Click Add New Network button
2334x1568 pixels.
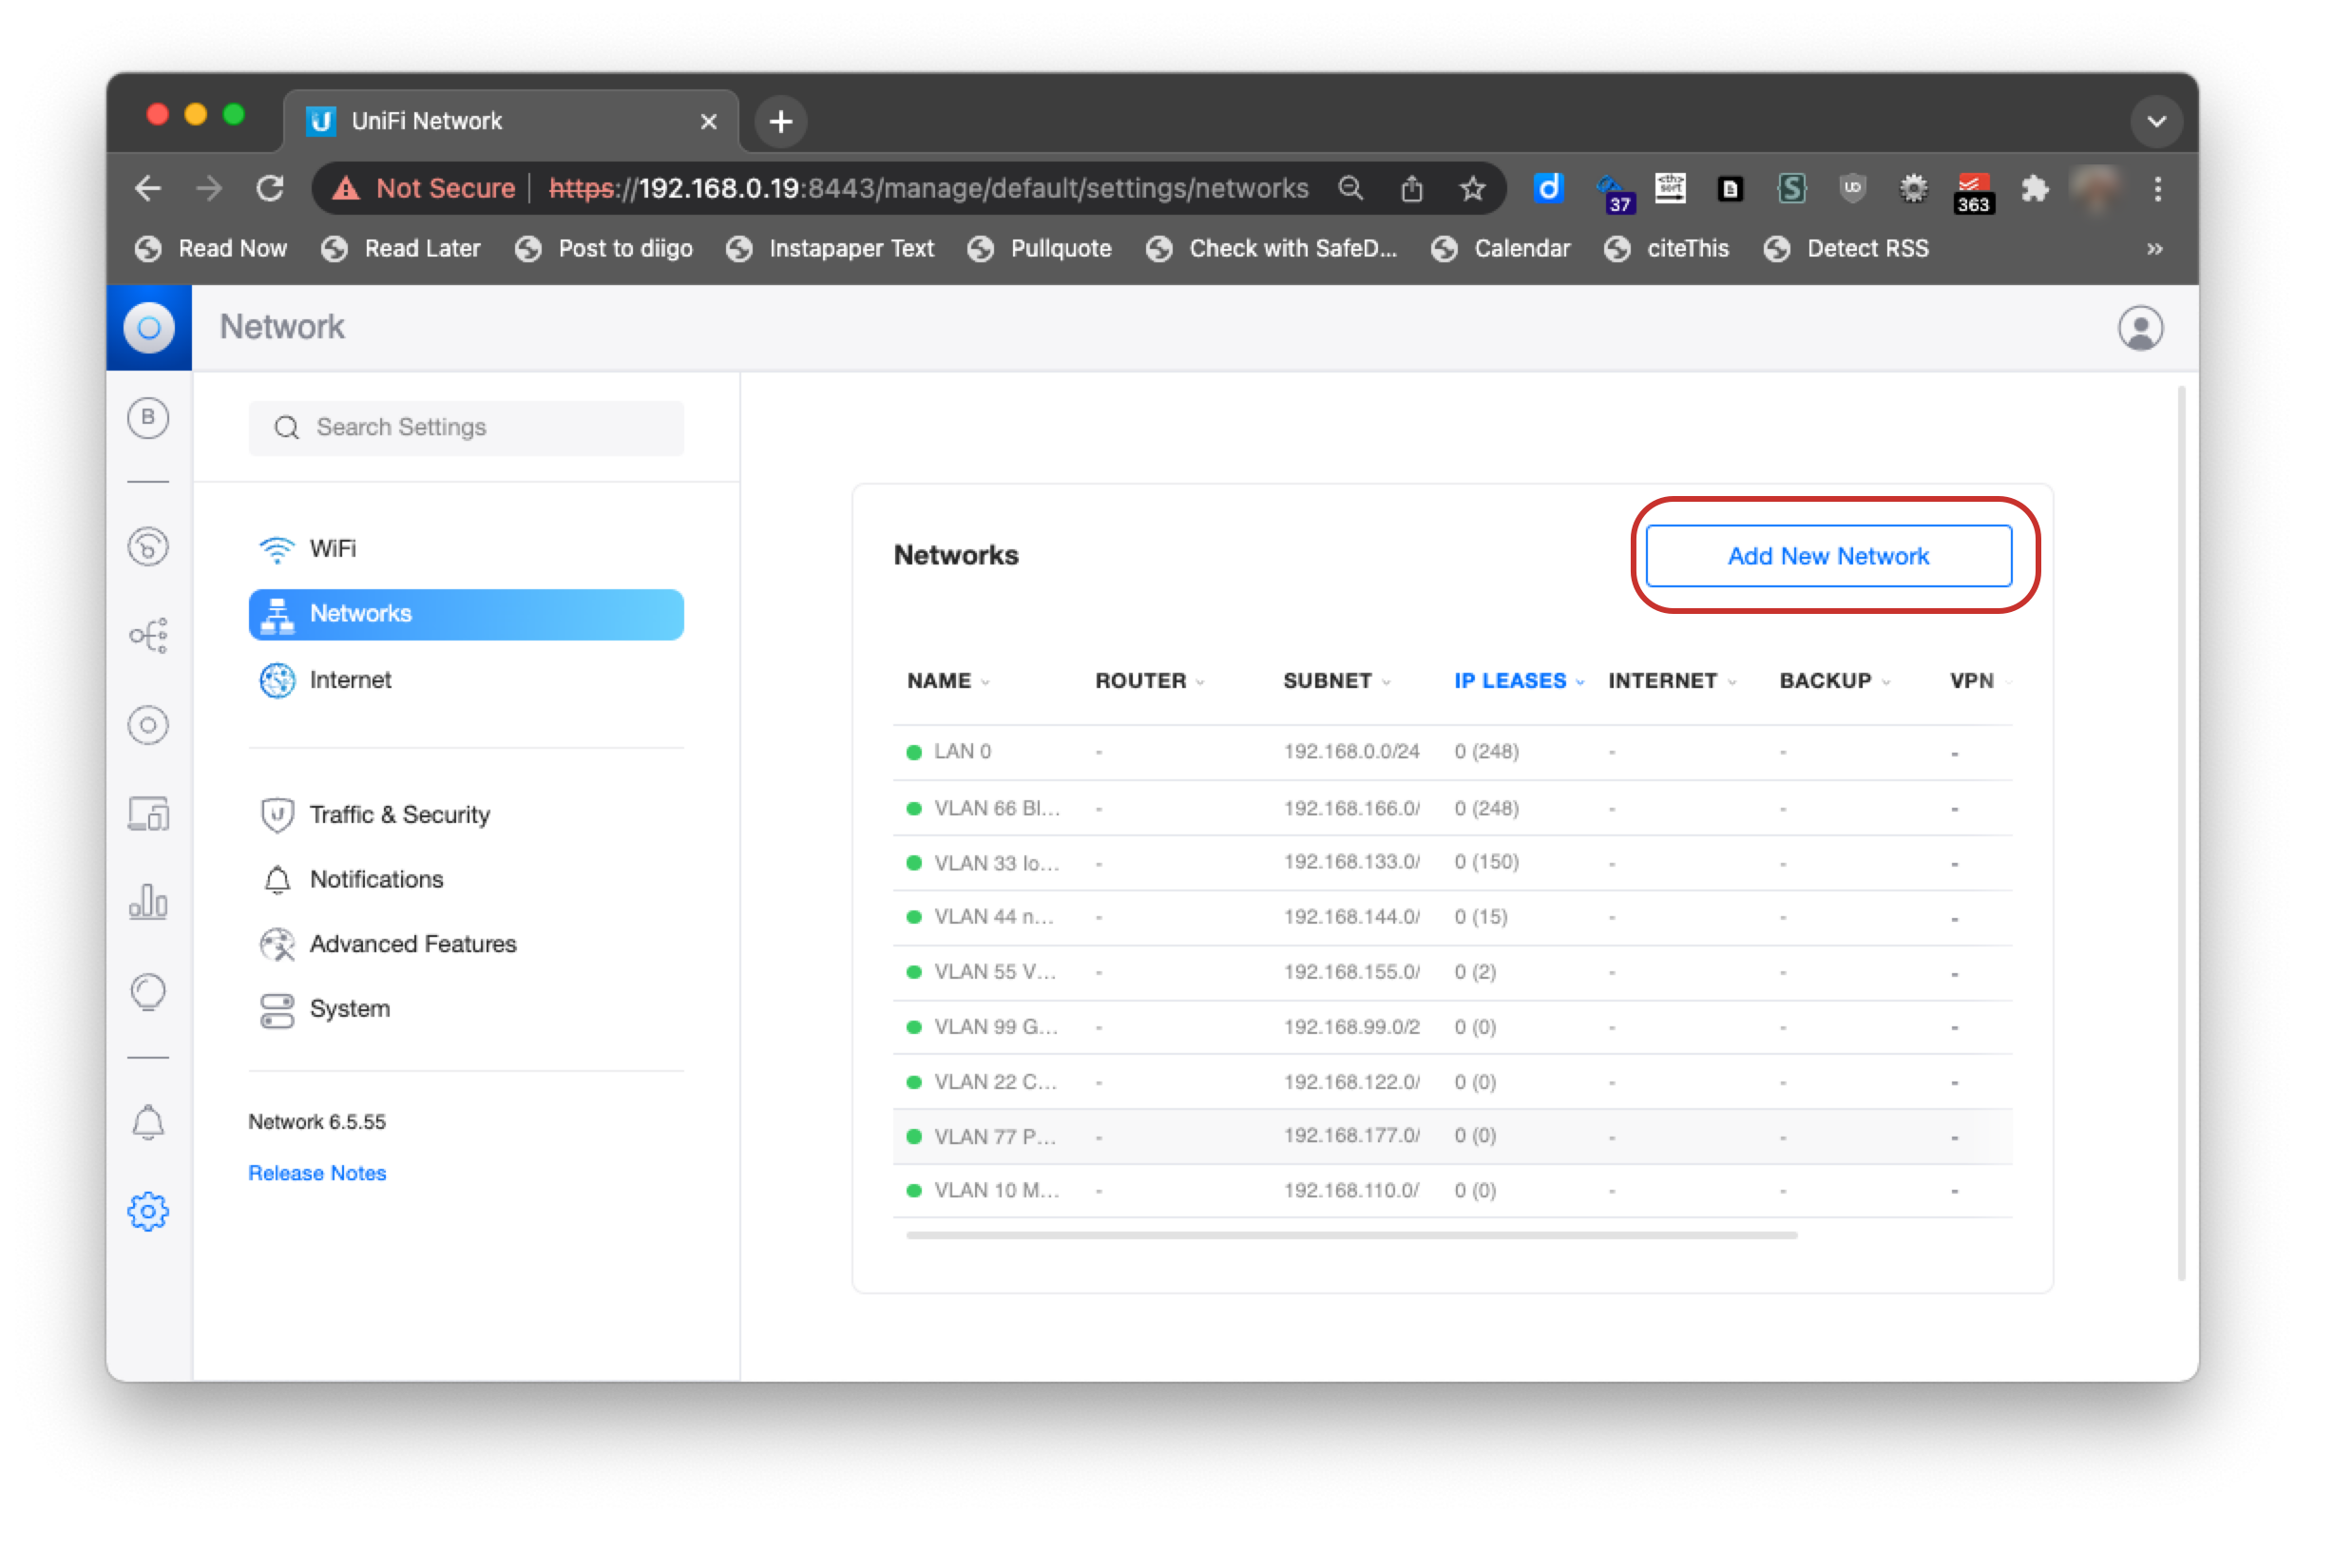click(x=1828, y=556)
